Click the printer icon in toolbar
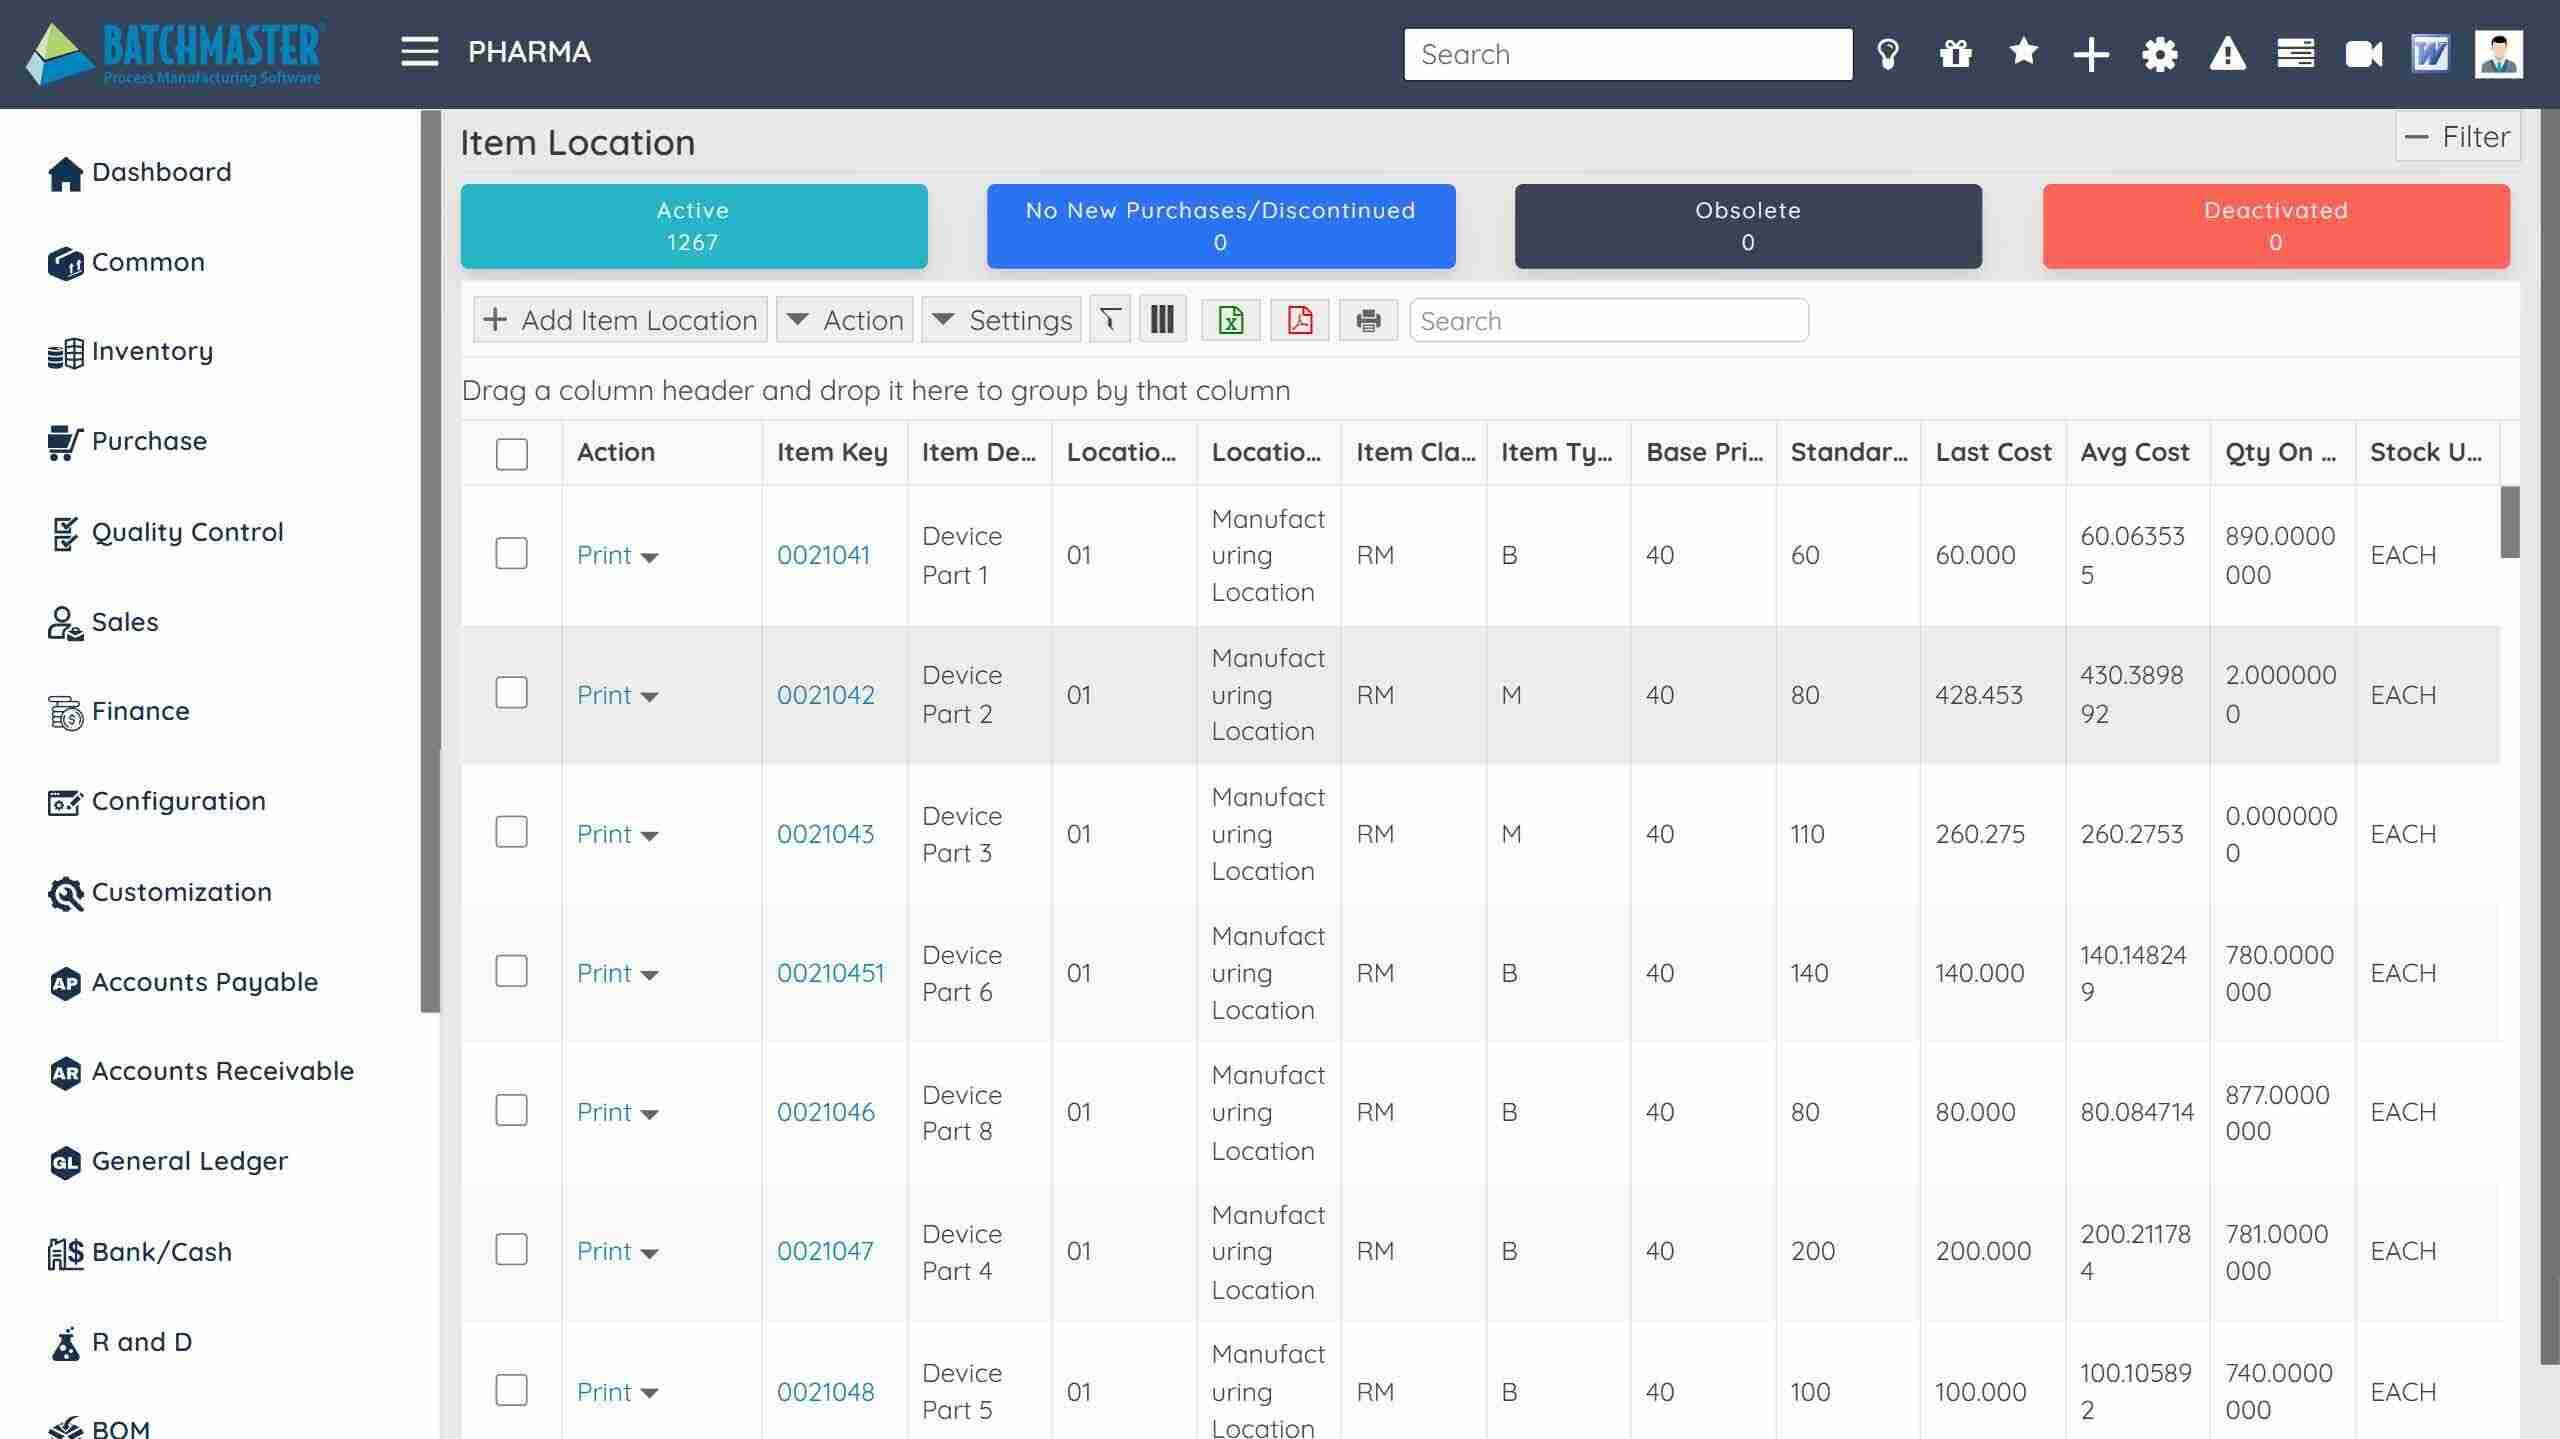Image resolution: width=2560 pixels, height=1439 pixels. point(1368,320)
